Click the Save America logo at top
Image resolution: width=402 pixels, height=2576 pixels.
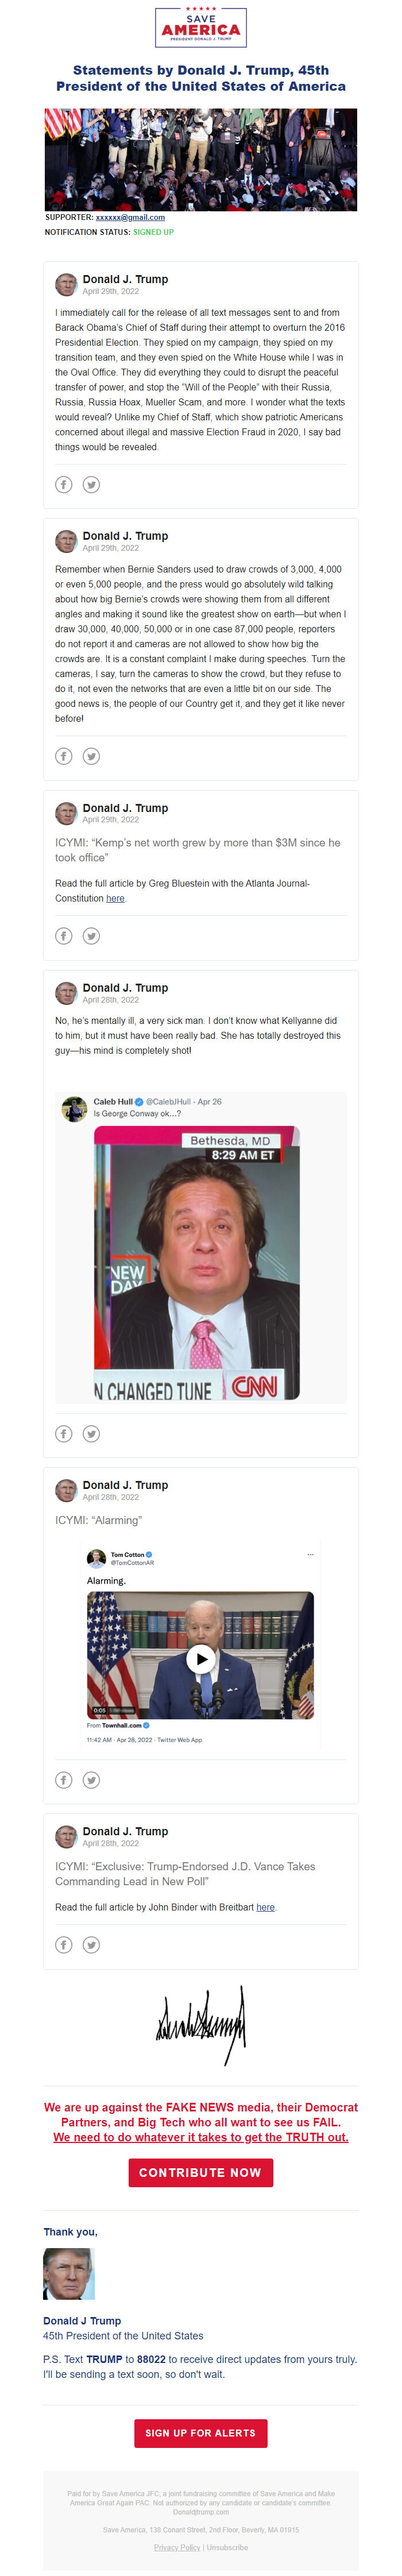[201, 27]
